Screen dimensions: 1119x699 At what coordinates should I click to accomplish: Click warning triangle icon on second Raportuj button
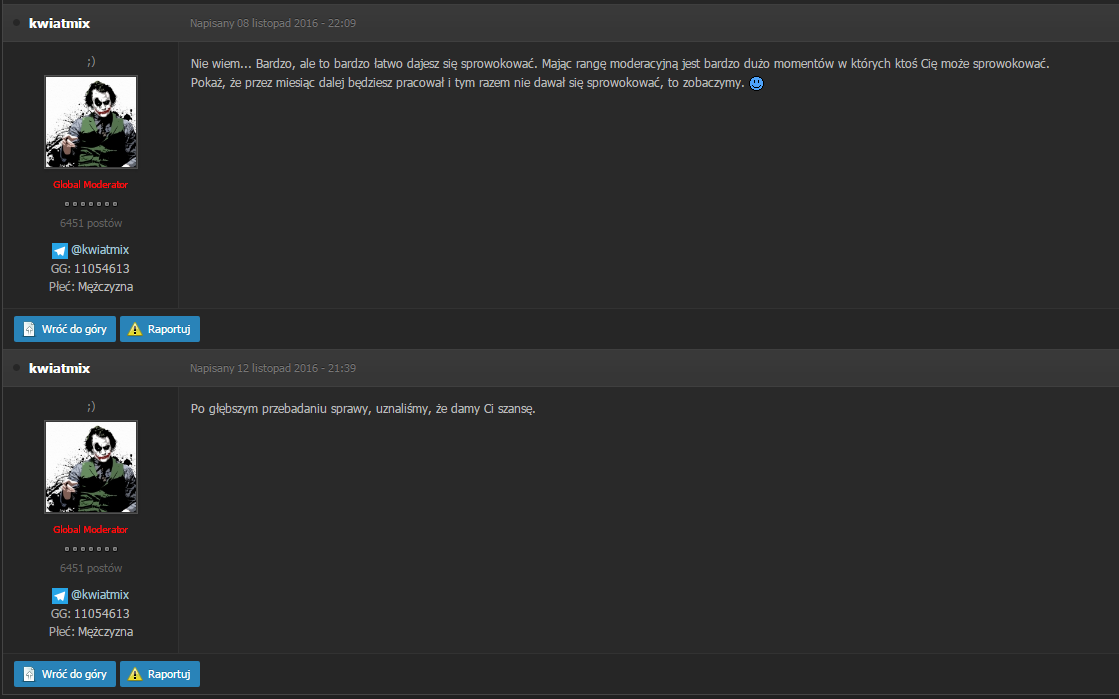pyautogui.click(x=135, y=674)
